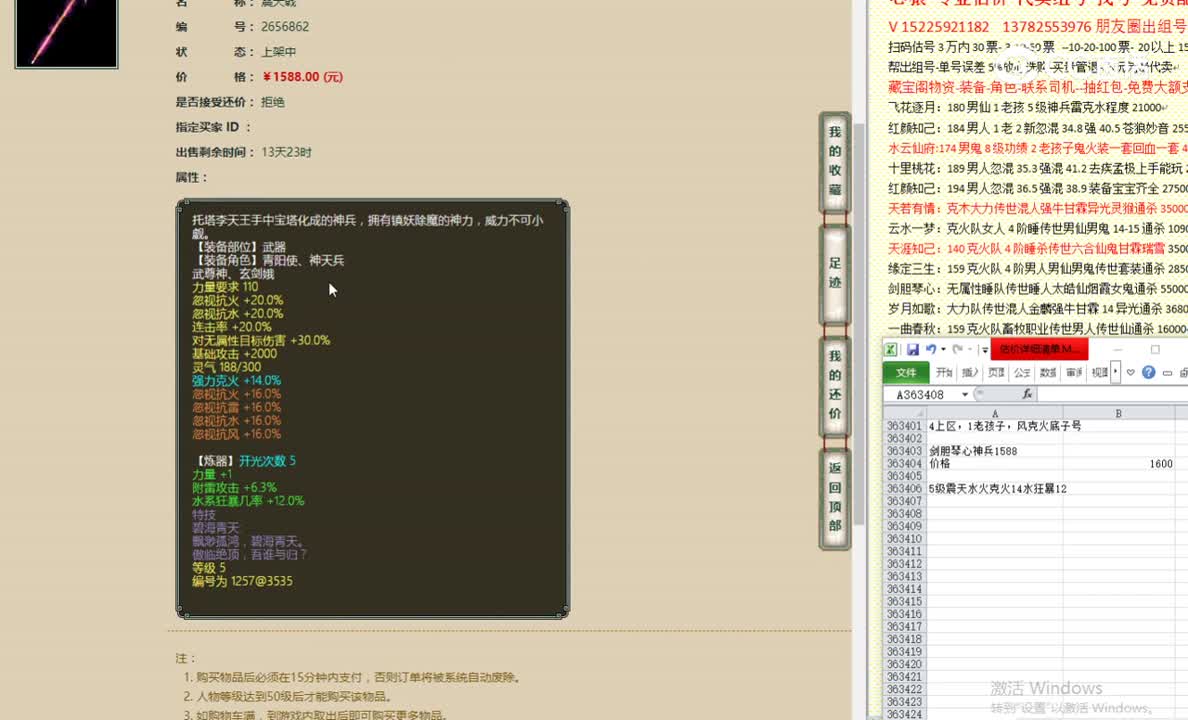1188x720 pixels.
Task: Click the weapon item thumbnail at top left
Action: coord(65,33)
